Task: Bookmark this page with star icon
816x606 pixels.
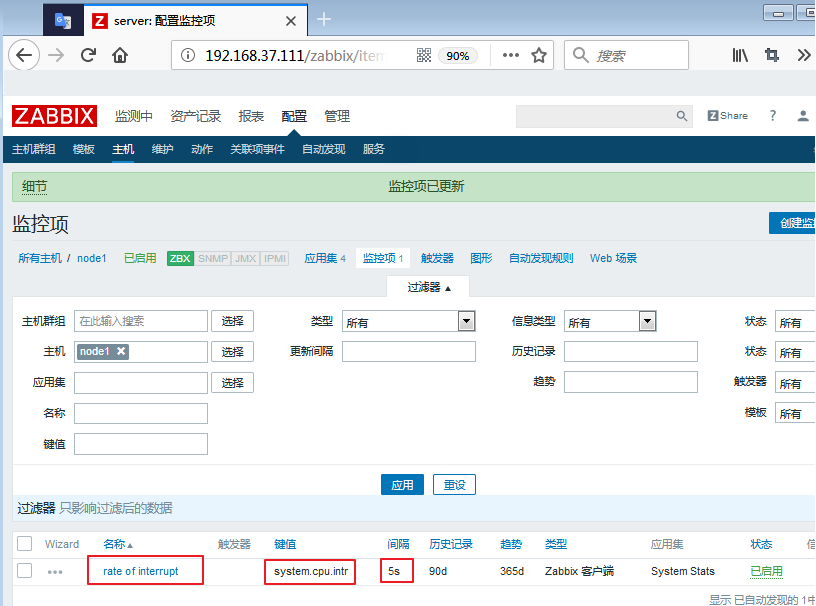Action: pyautogui.click(x=539, y=56)
